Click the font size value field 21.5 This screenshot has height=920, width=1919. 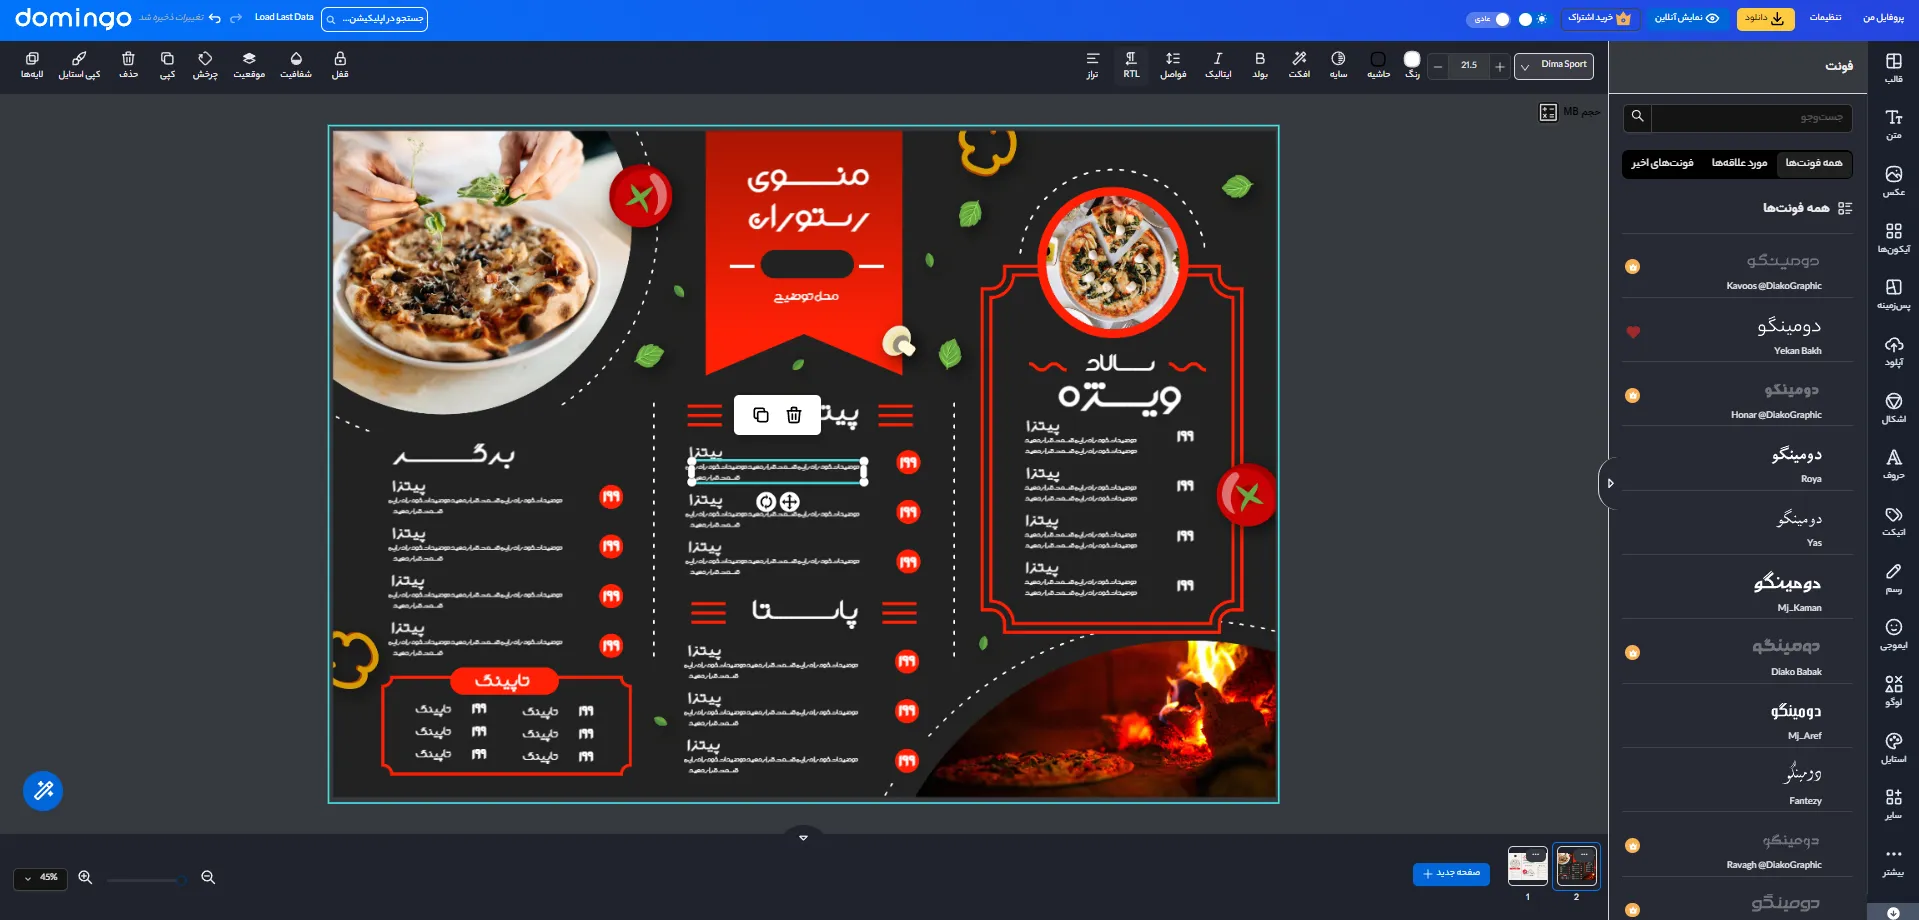coord(1469,66)
